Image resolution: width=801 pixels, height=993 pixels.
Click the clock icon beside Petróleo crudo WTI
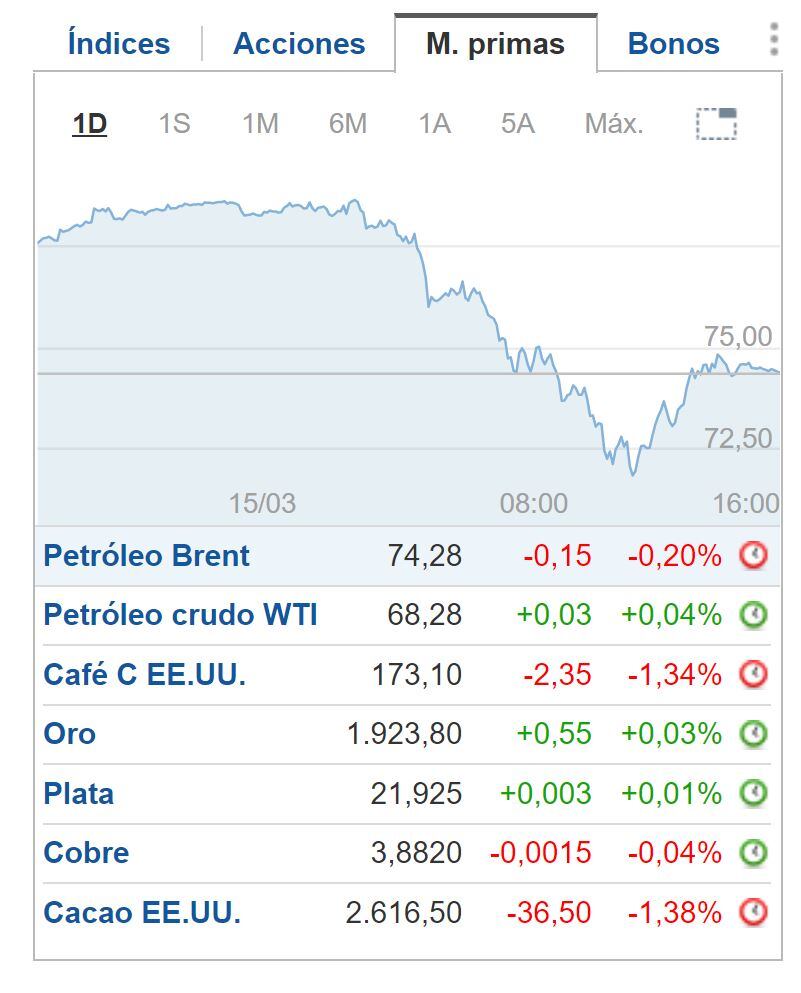(755, 615)
